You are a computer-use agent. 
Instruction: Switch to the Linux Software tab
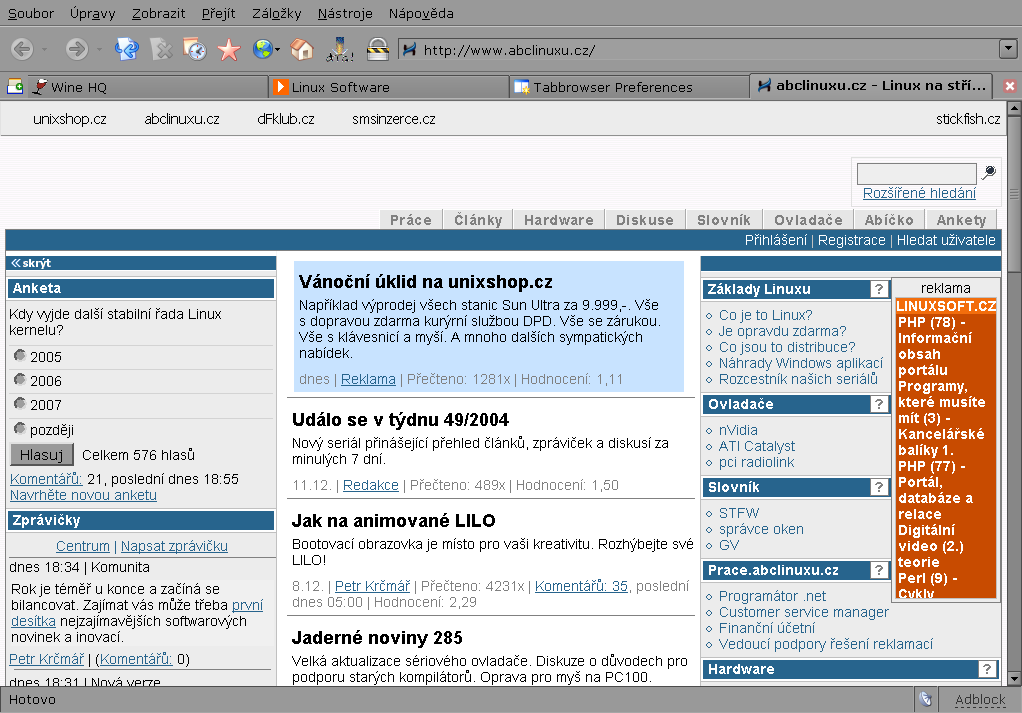pyautogui.click(x=388, y=87)
